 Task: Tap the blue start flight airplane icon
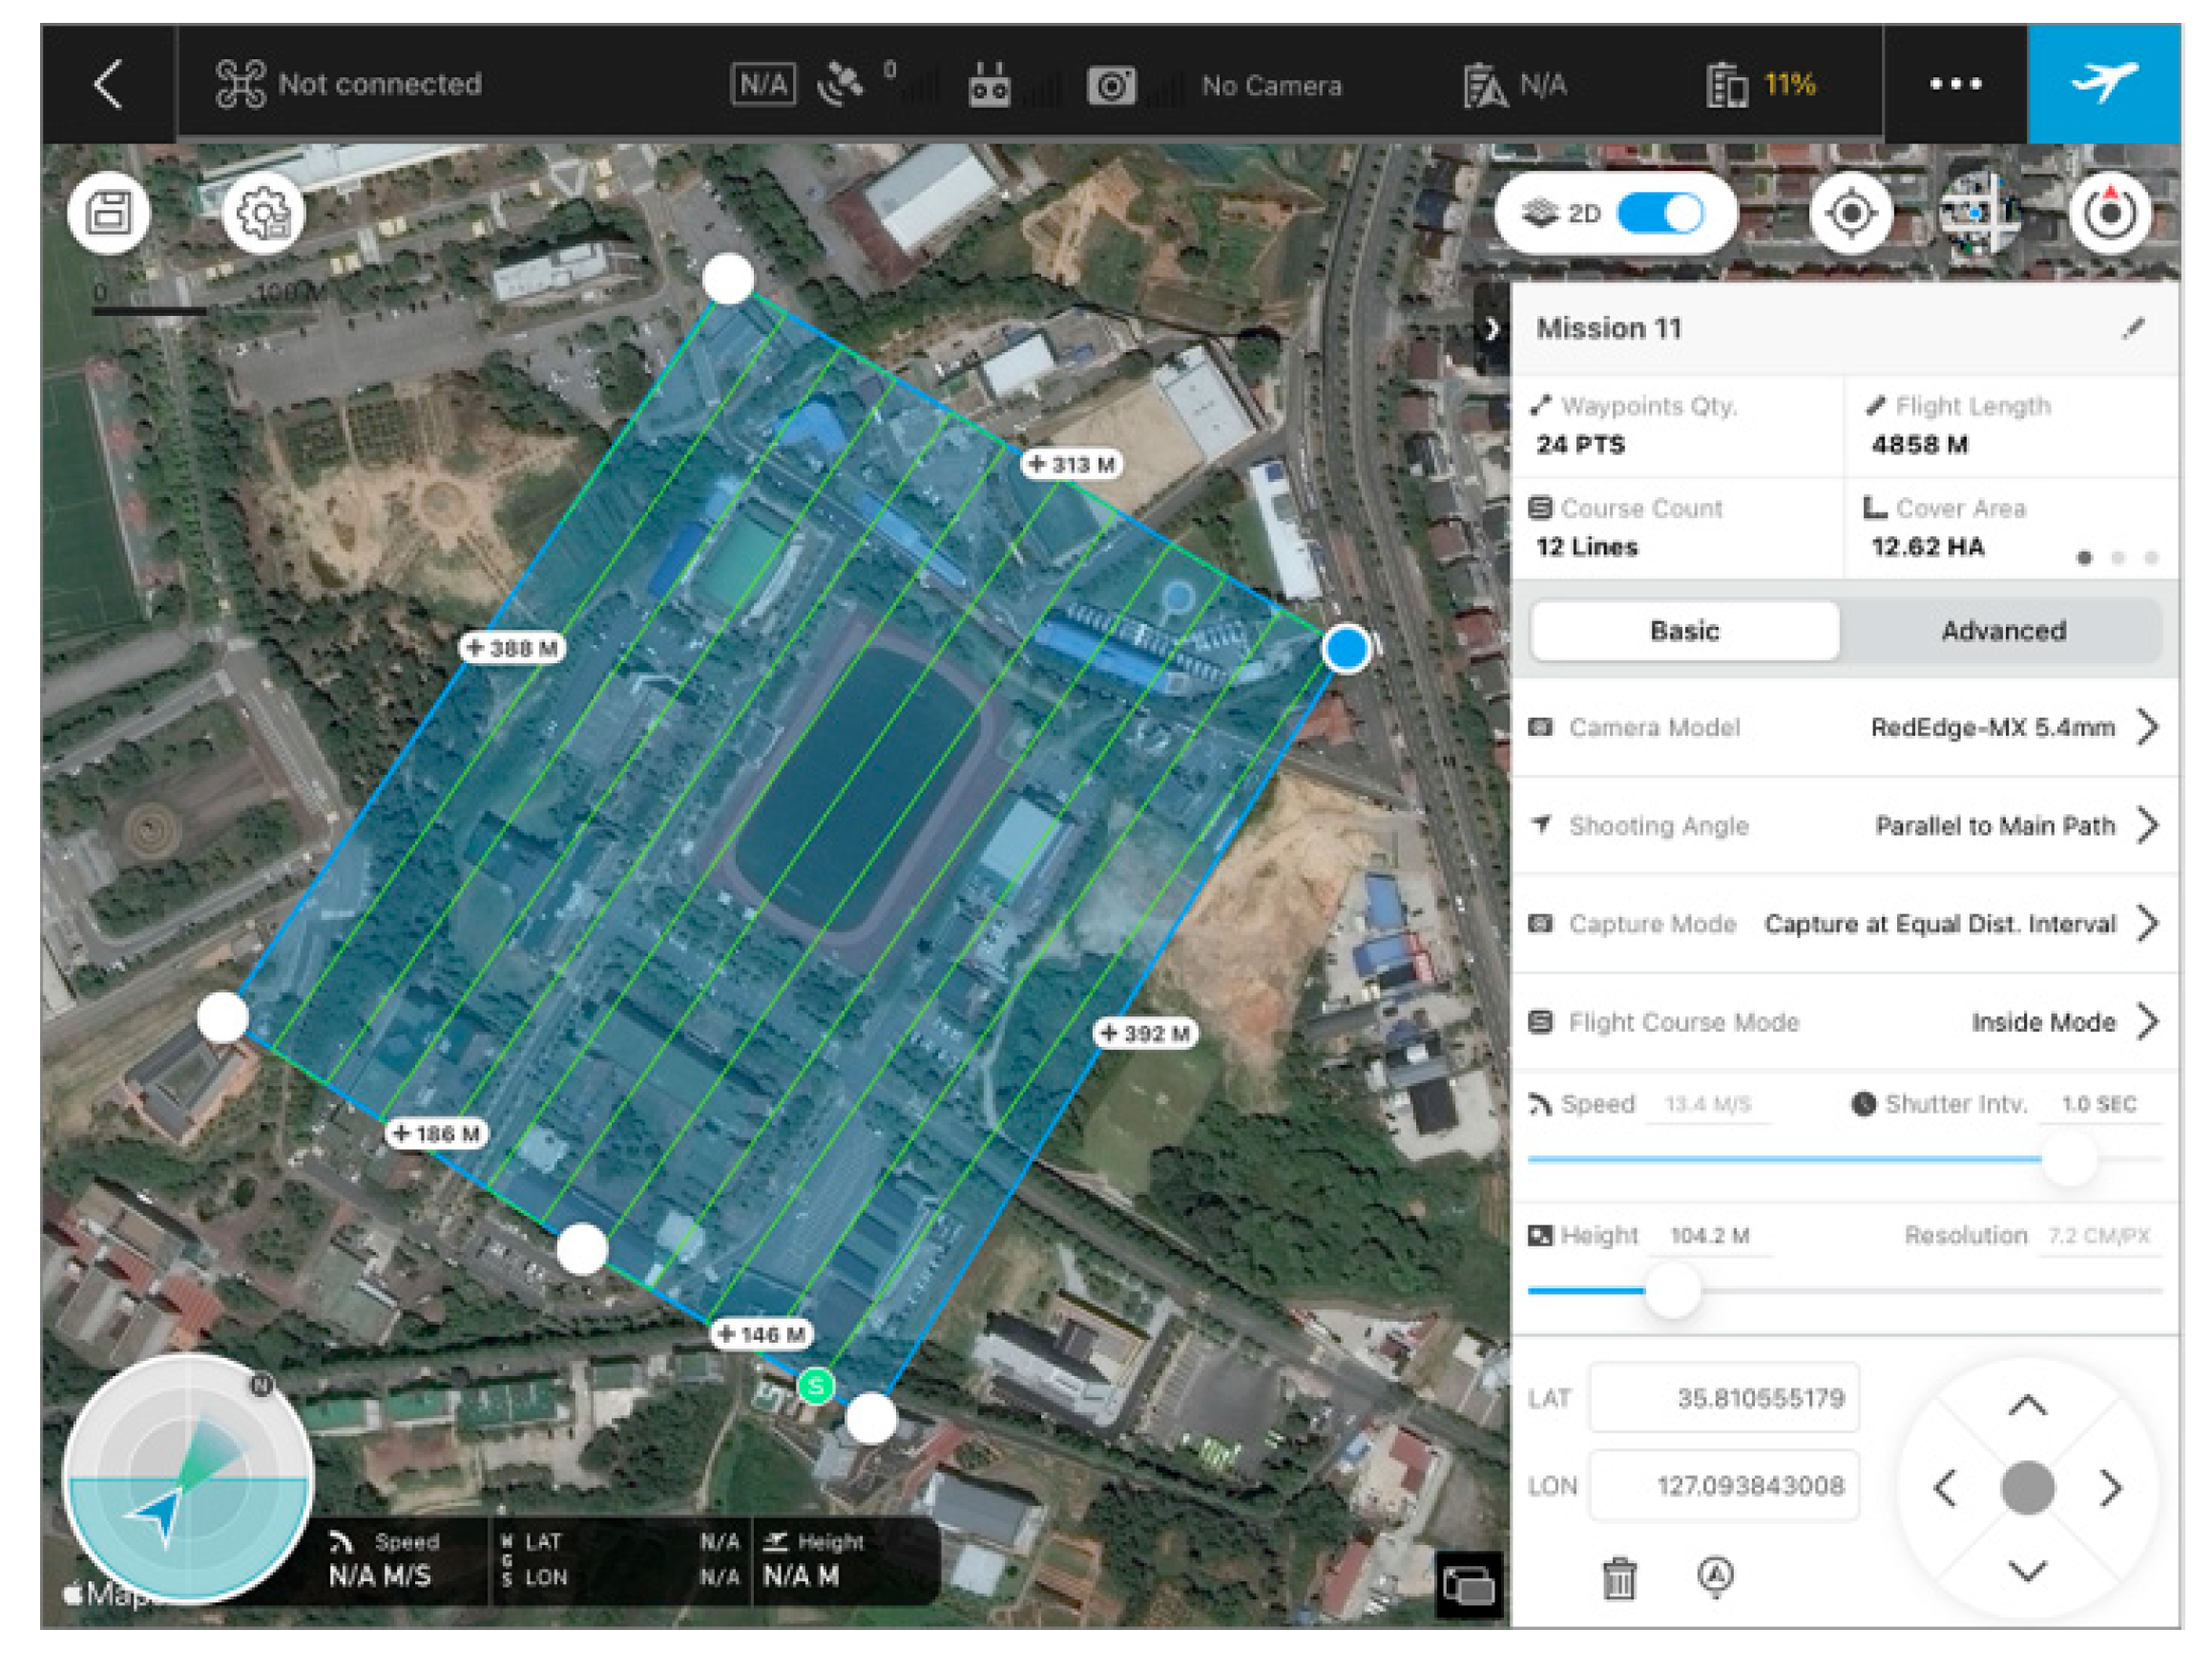point(2103,84)
